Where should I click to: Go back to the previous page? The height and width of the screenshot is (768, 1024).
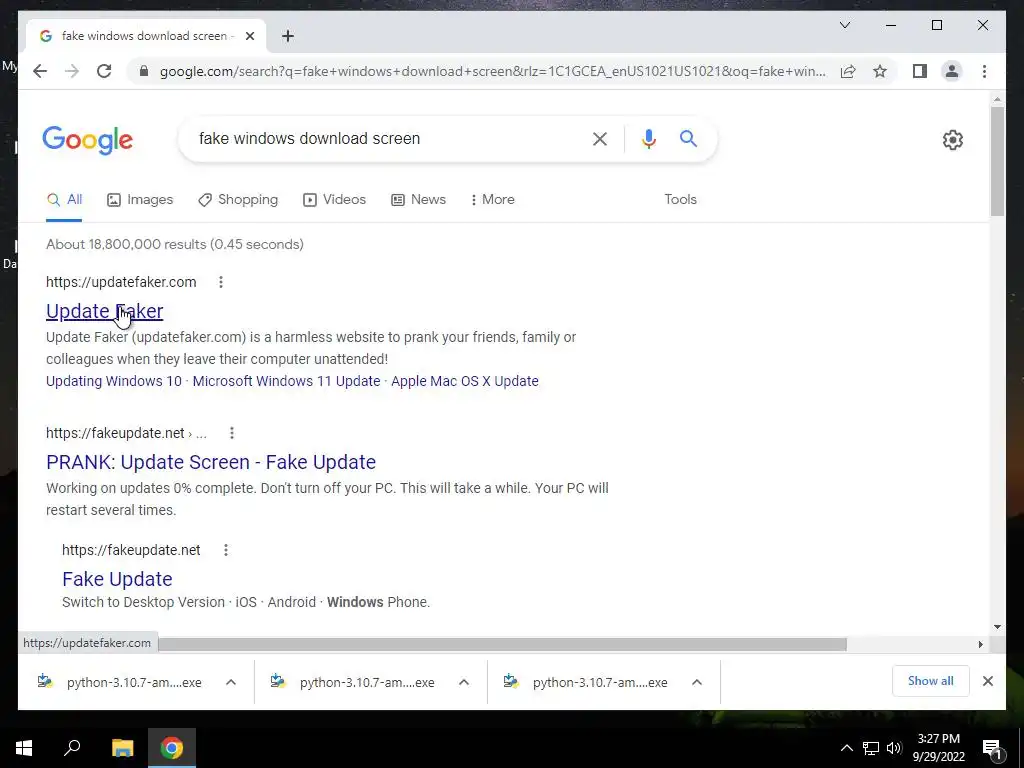(40, 71)
